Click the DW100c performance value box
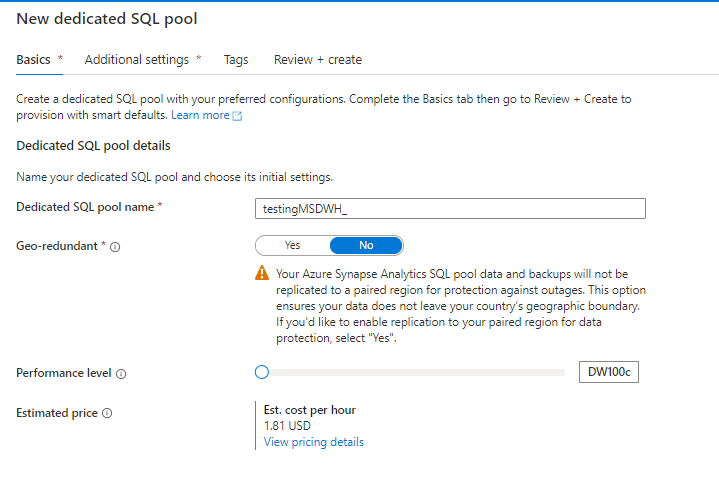 click(608, 372)
